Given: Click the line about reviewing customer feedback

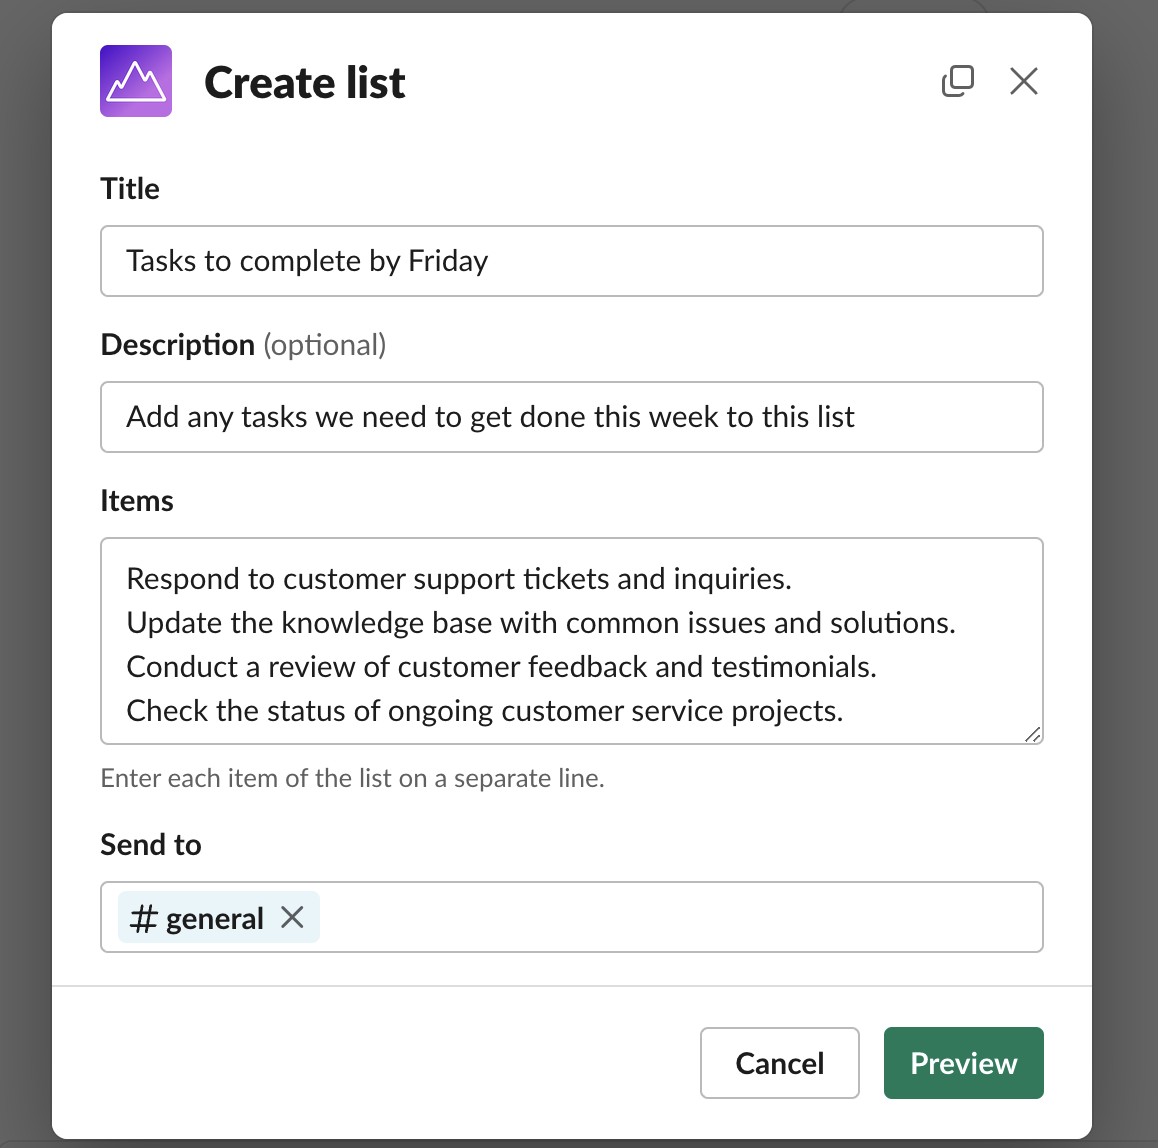Looking at the screenshot, I should click(x=500, y=666).
